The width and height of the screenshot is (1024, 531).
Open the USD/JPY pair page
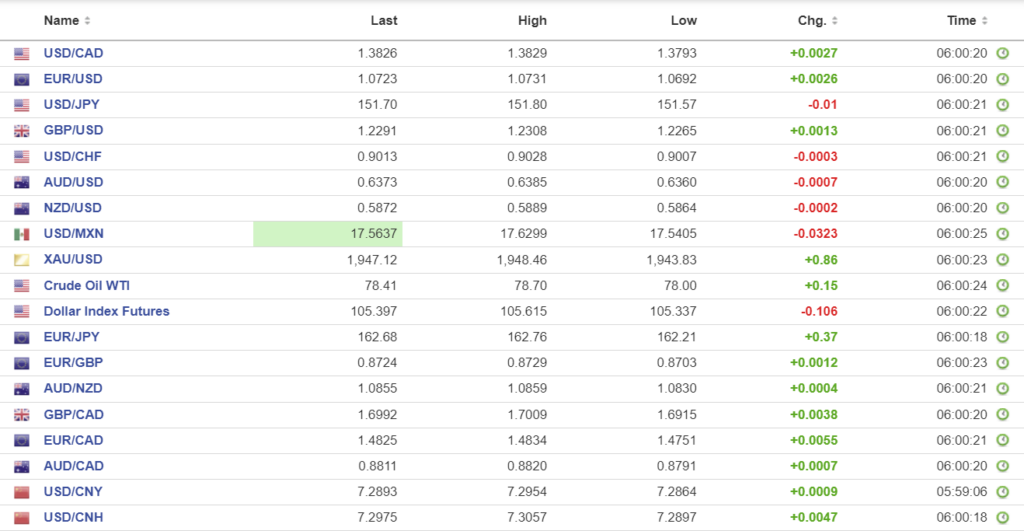pyautogui.click(x=71, y=105)
